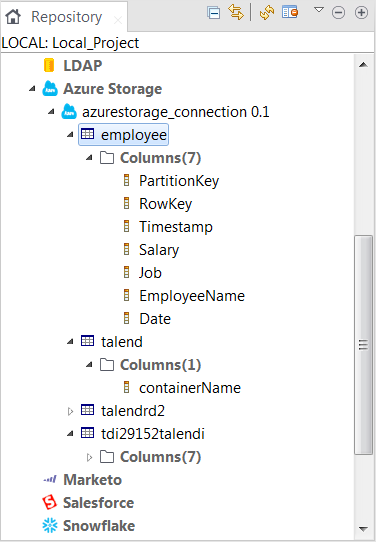Close the Repository tab

(118, 20)
